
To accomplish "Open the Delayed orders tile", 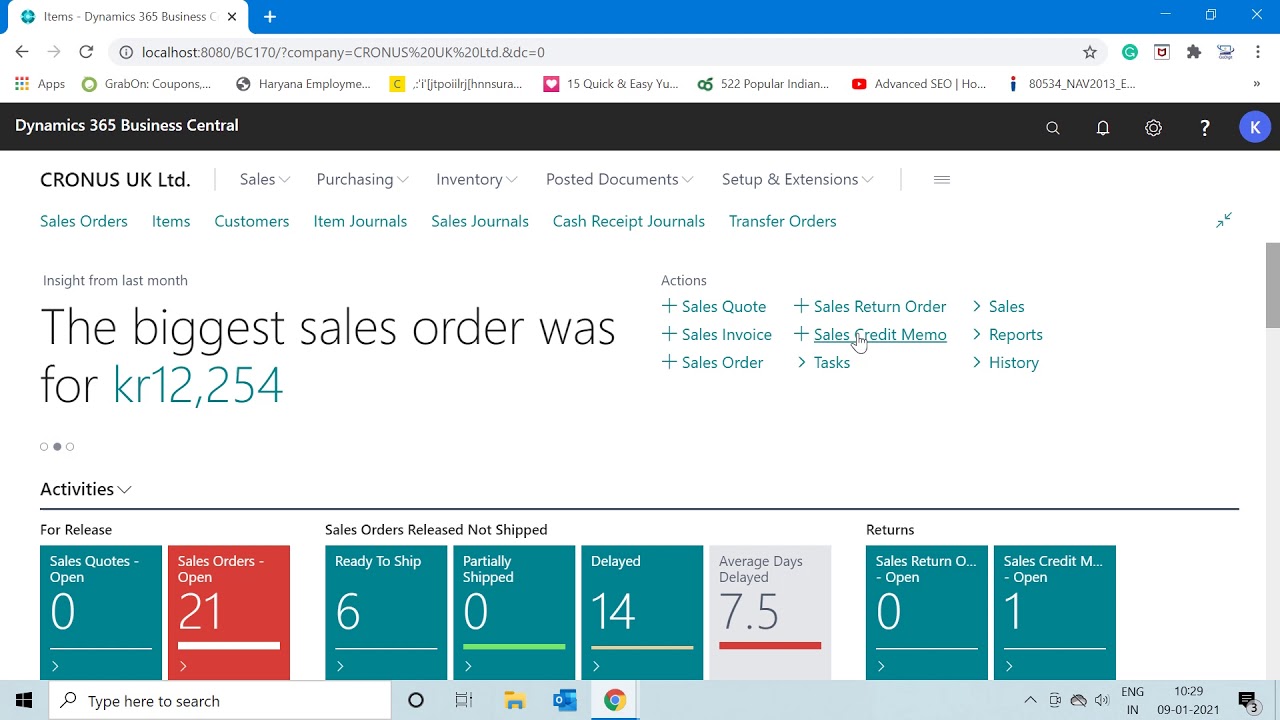I will (x=642, y=612).
